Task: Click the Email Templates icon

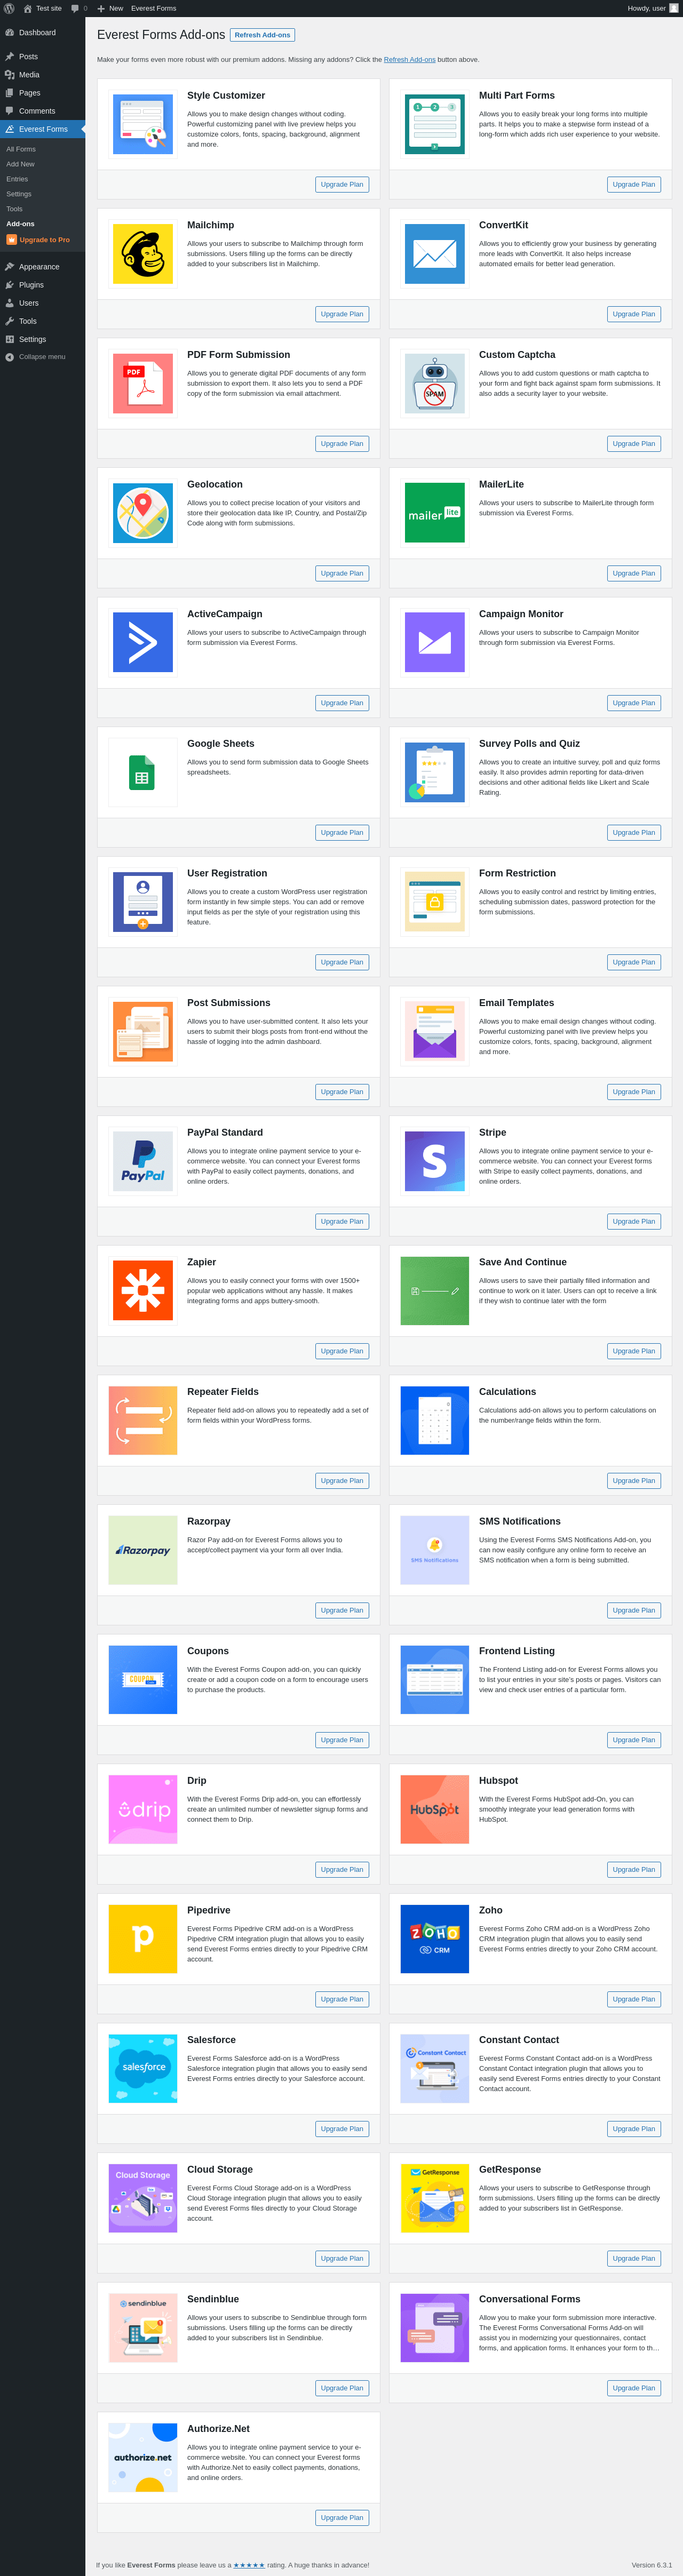Action: 435,1032
